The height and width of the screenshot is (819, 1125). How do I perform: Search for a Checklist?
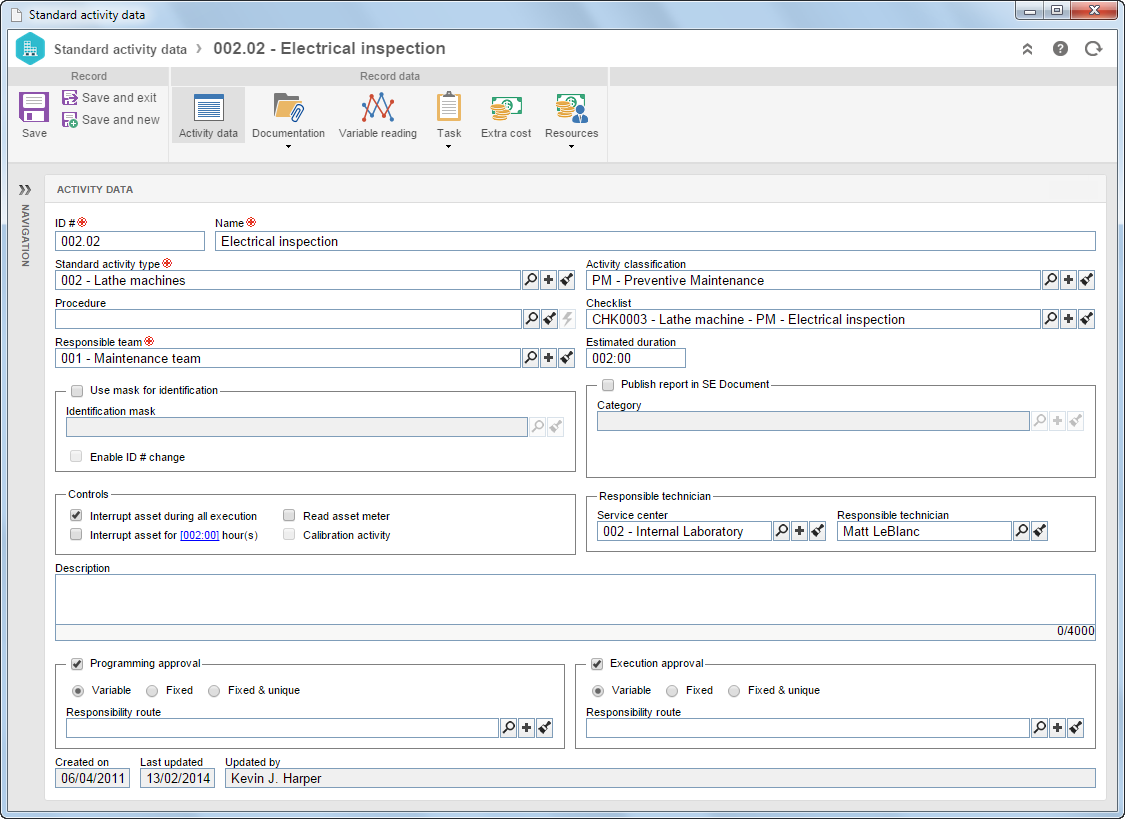(x=1050, y=318)
